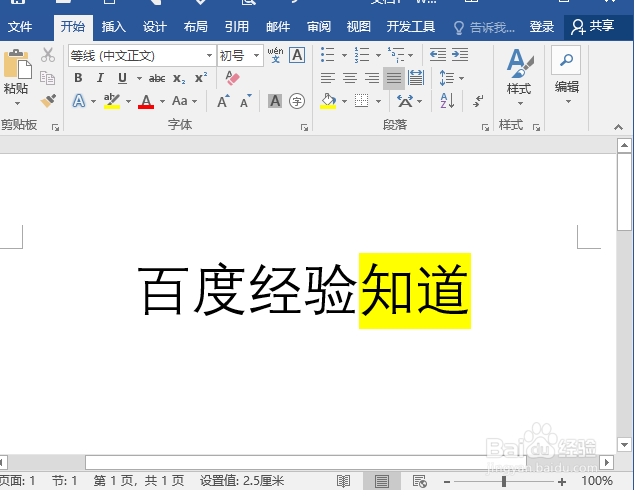Align text to the right
Screen dimensions: 634x490
point(372,78)
